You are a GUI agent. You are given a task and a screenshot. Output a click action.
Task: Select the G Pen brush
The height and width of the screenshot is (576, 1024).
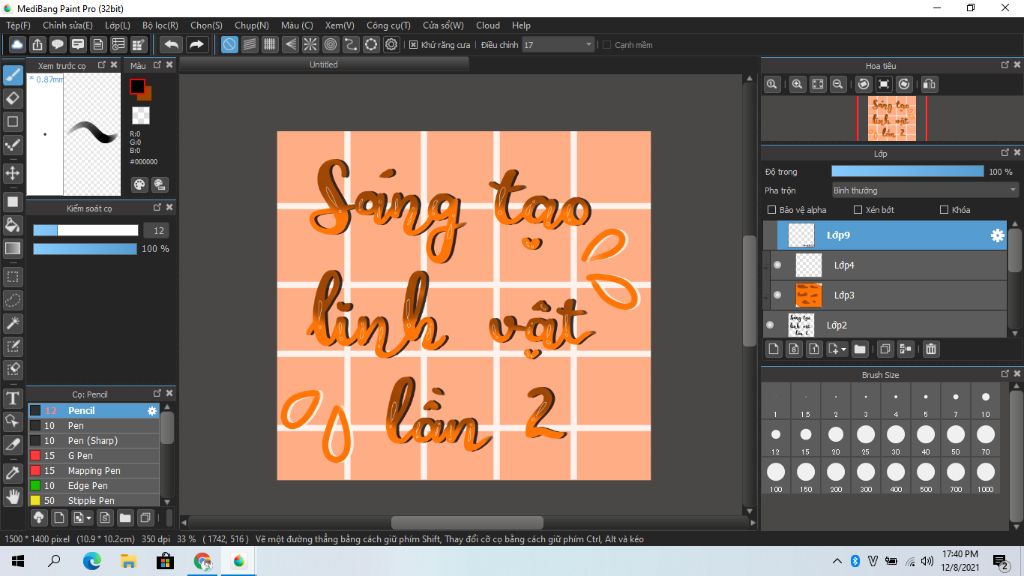(x=80, y=455)
